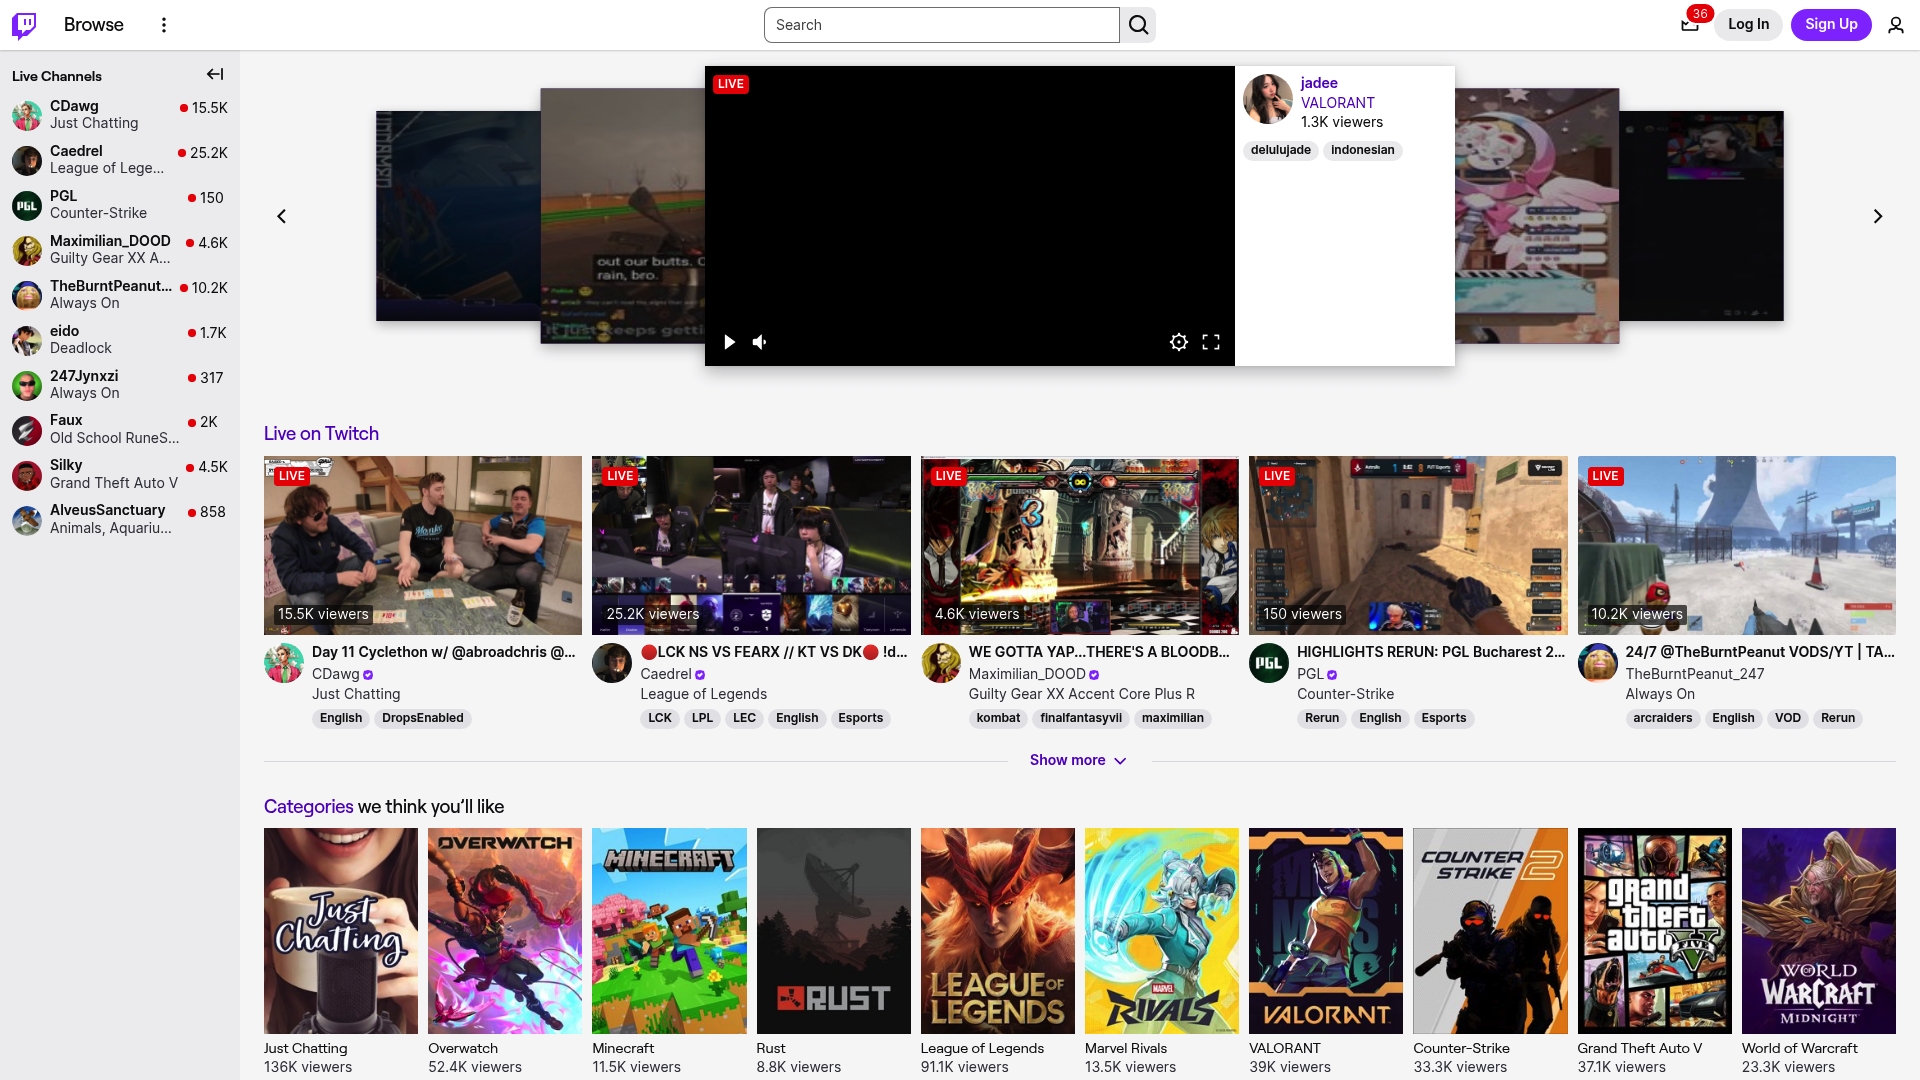
Task: Open the VALORANT category link on featured stream
Action: [1337, 103]
